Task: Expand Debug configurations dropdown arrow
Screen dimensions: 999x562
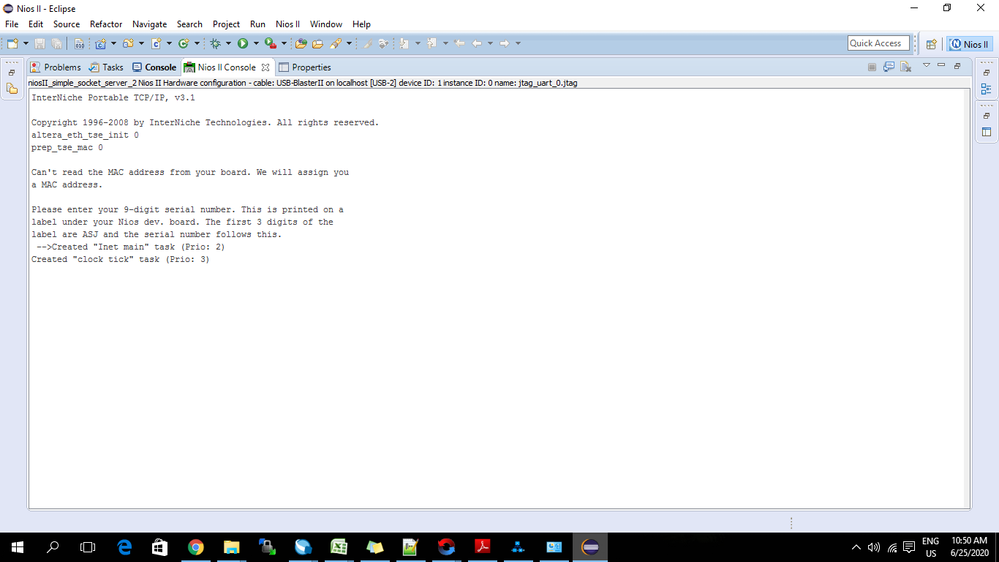Action: click(x=228, y=43)
